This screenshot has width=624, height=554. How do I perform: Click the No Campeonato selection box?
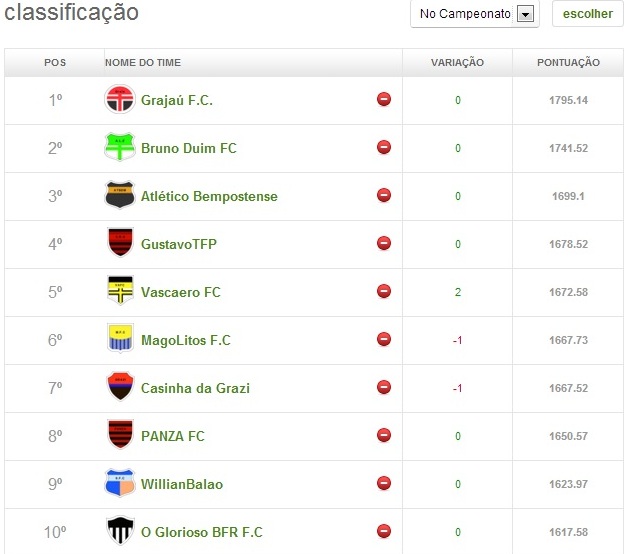tap(465, 14)
